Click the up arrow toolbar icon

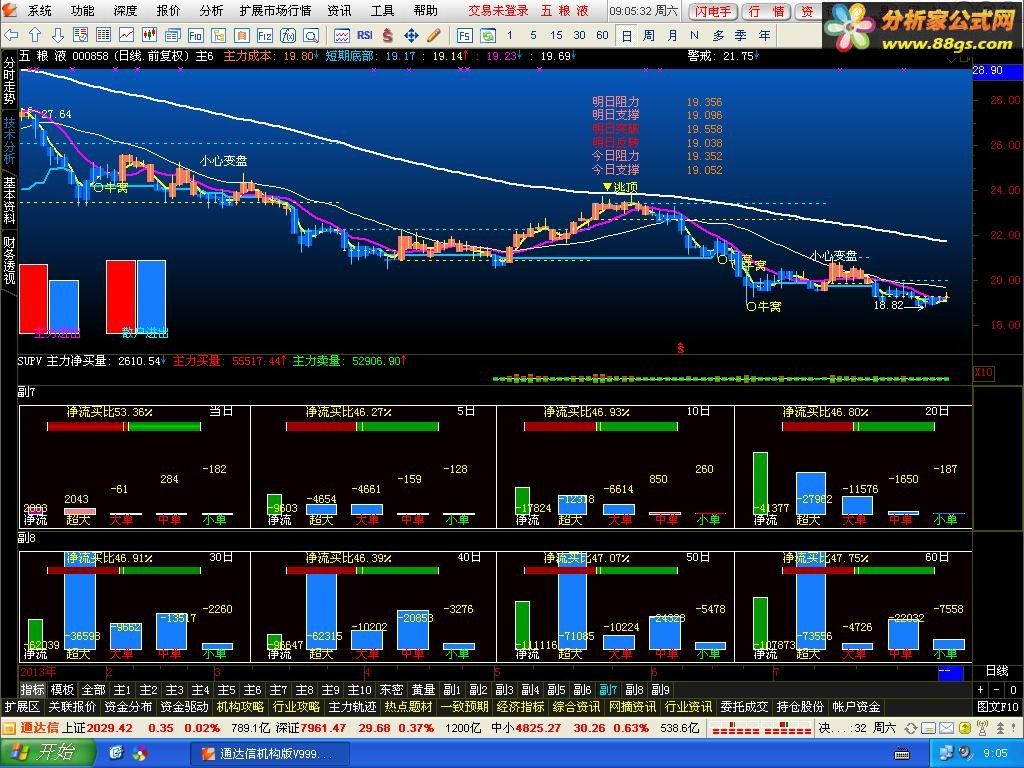35,35
